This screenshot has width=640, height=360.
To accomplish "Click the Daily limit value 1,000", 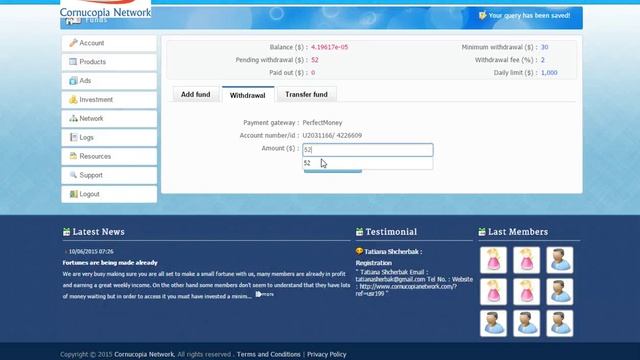I will point(549,73).
